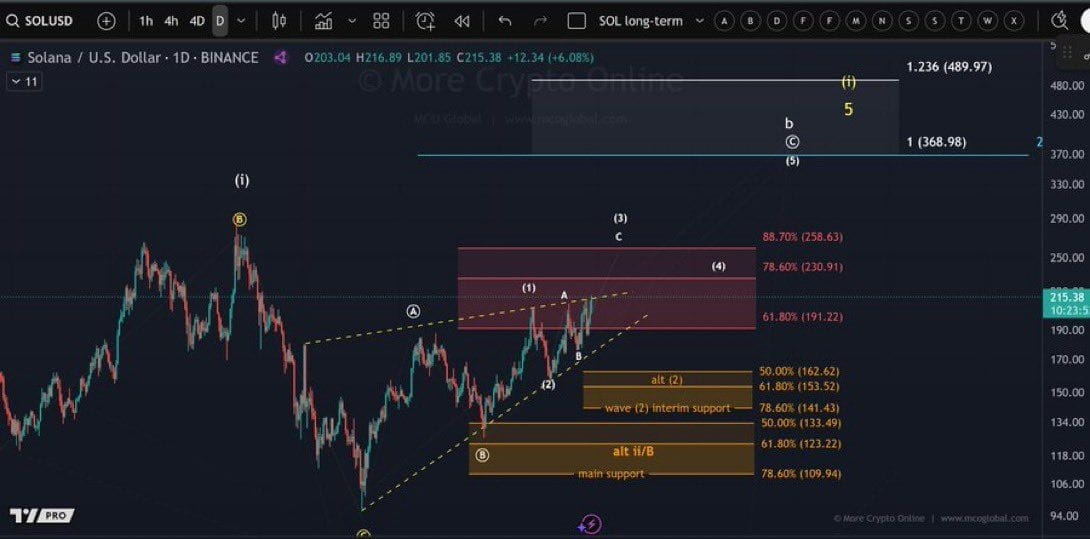Open the candlestick chart type selector

click(x=279, y=21)
